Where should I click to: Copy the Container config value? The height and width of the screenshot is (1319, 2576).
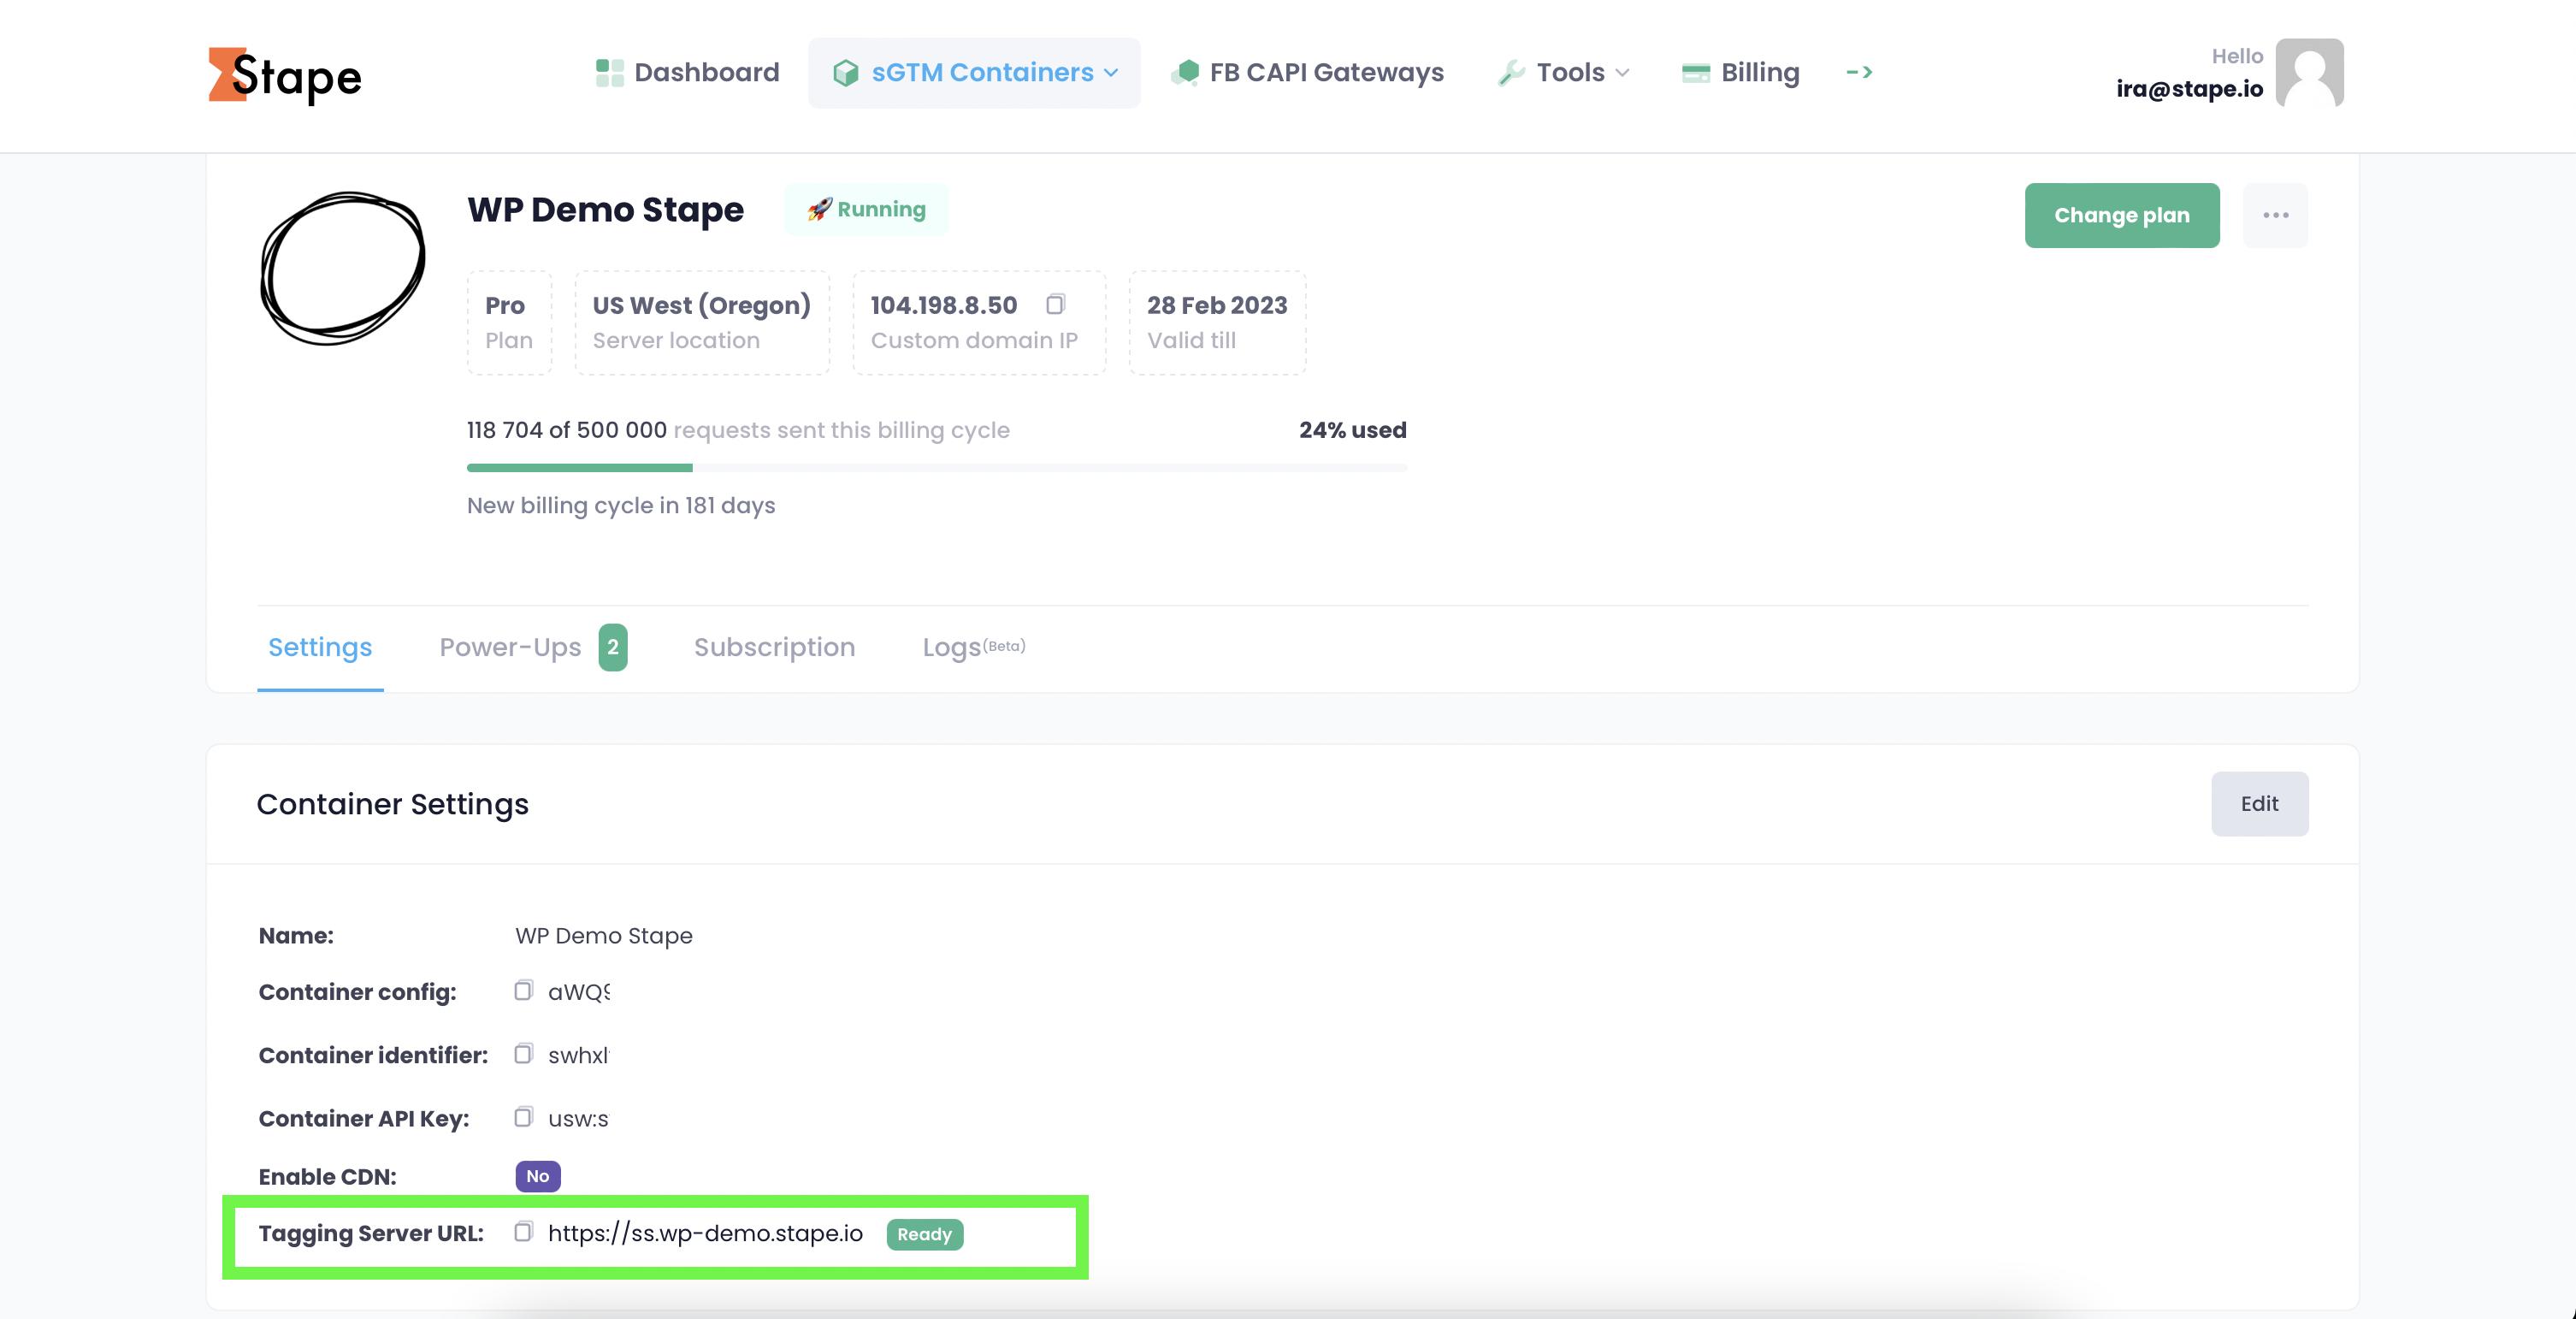coord(523,990)
